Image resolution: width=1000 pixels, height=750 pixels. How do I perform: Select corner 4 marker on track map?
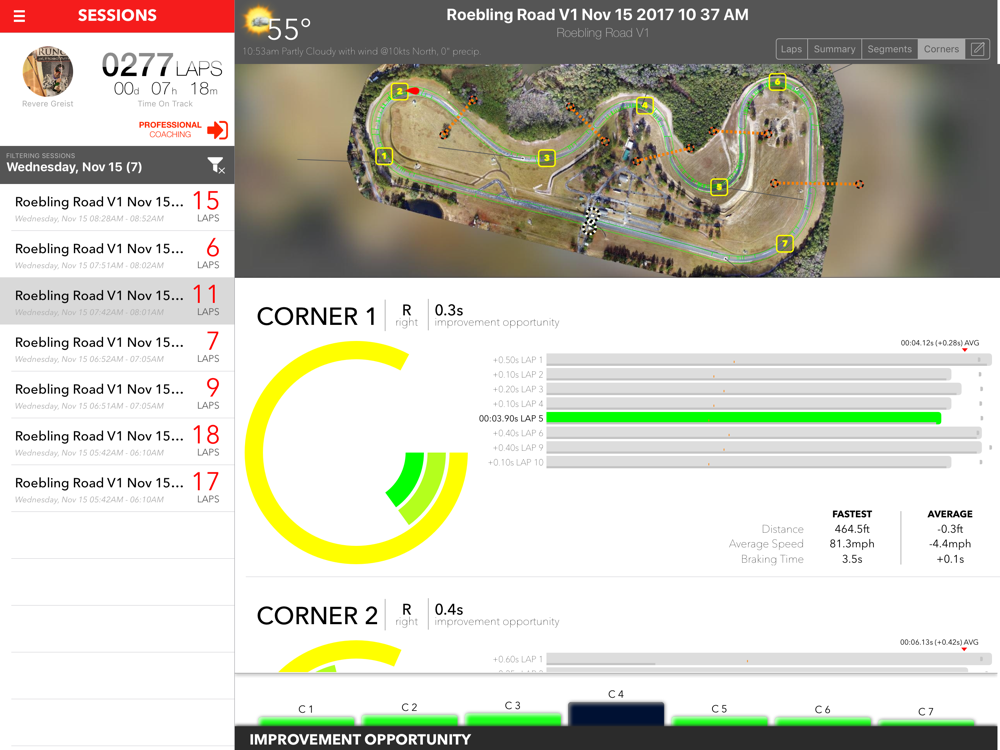(645, 105)
